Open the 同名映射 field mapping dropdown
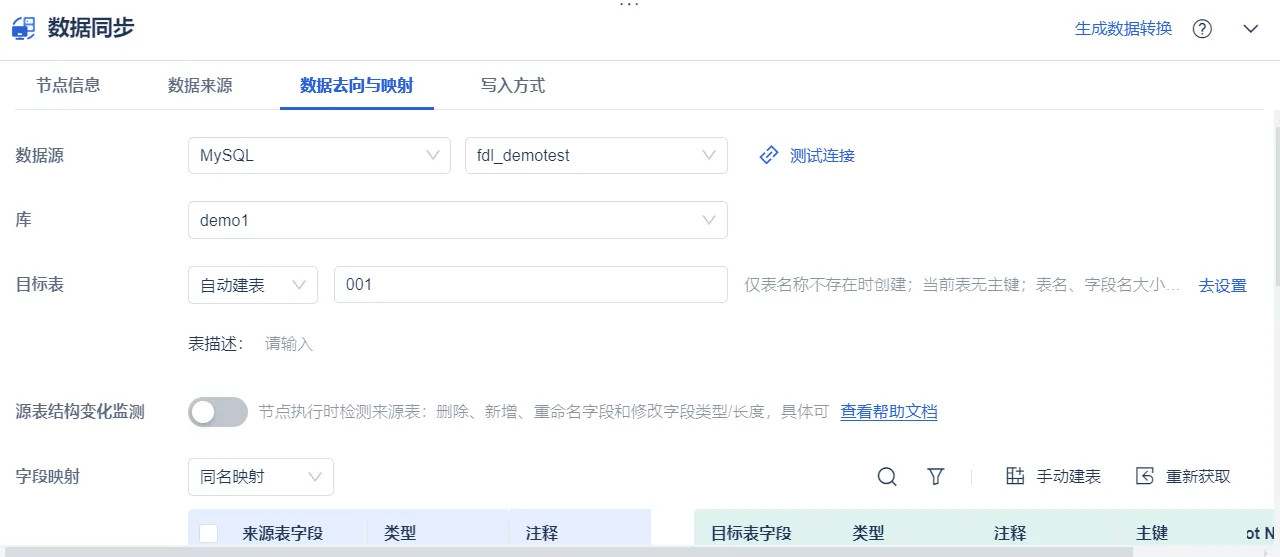Image resolution: width=1280 pixels, height=557 pixels. 261,477
